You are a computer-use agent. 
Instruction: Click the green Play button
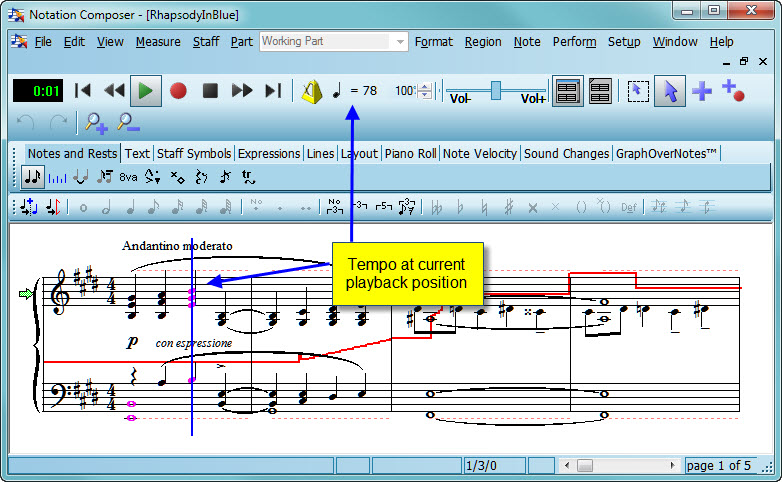[x=146, y=90]
